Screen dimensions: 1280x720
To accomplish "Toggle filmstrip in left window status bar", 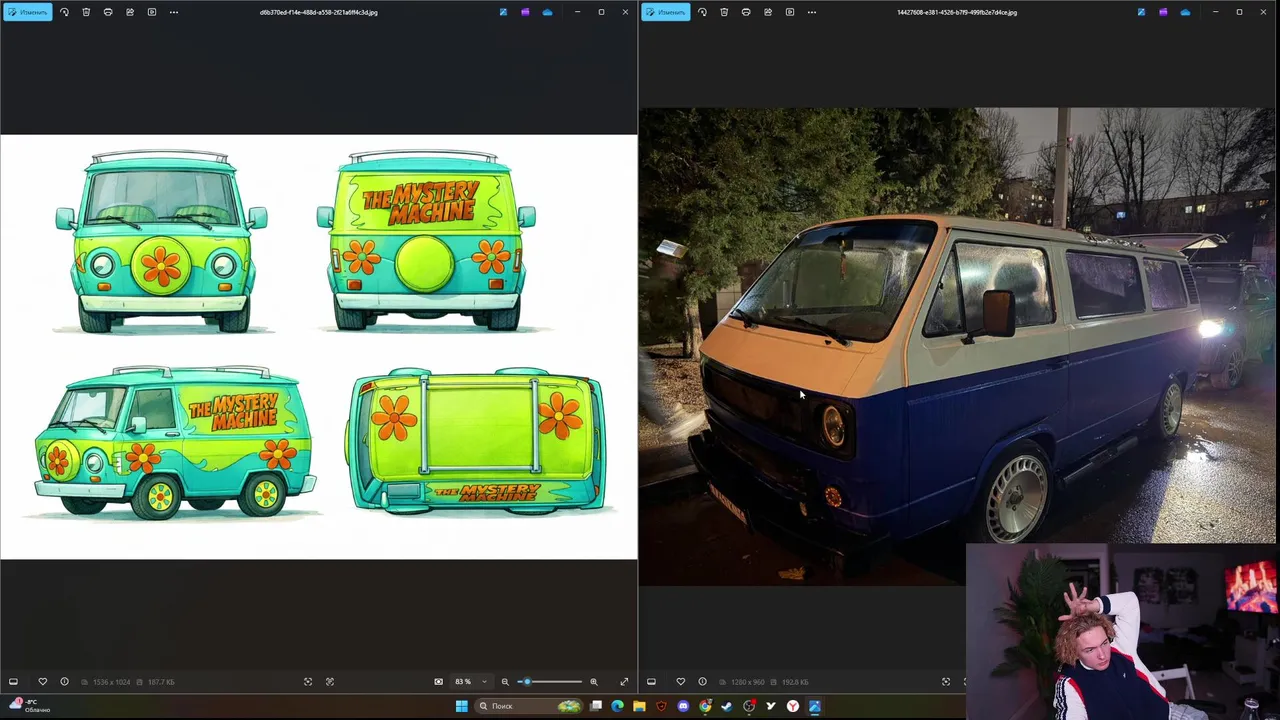I will [13, 682].
